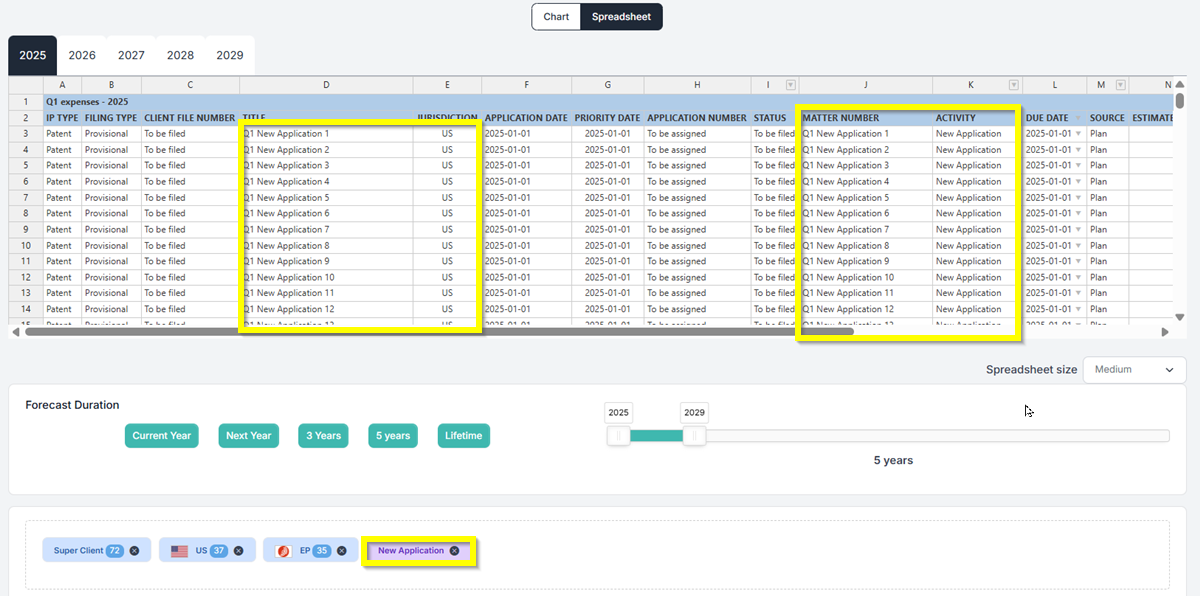Screen dimensions: 1200x596
Task: Click the US flag icon
Action: [180, 550]
